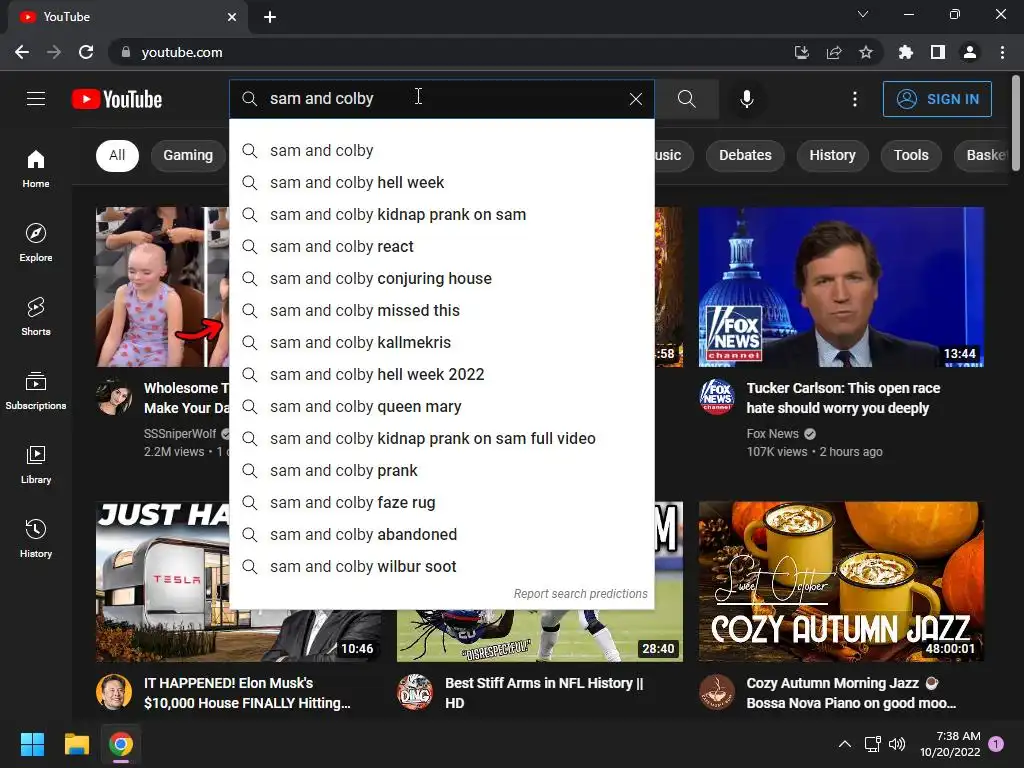The height and width of the screenshot is (768, 1024).
Task: Click Tucker Carlson video title
Action: (x=843, y=398)
